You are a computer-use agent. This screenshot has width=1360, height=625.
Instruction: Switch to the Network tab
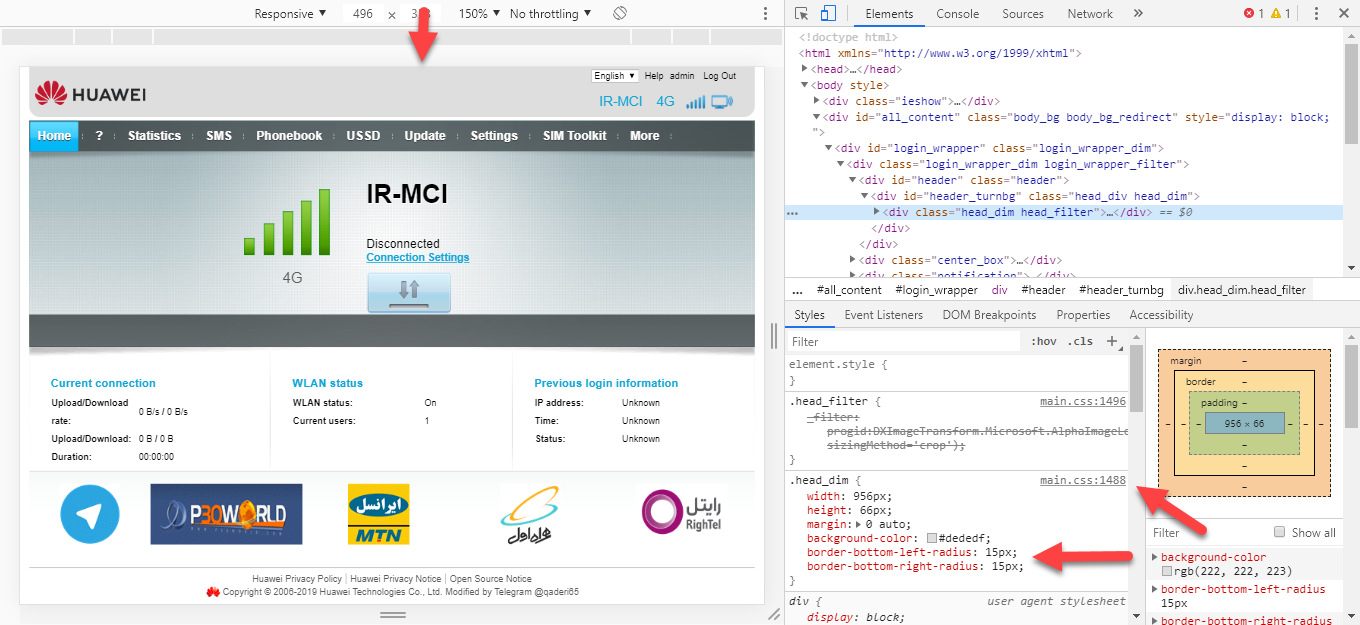click(x=1090, y=14)
